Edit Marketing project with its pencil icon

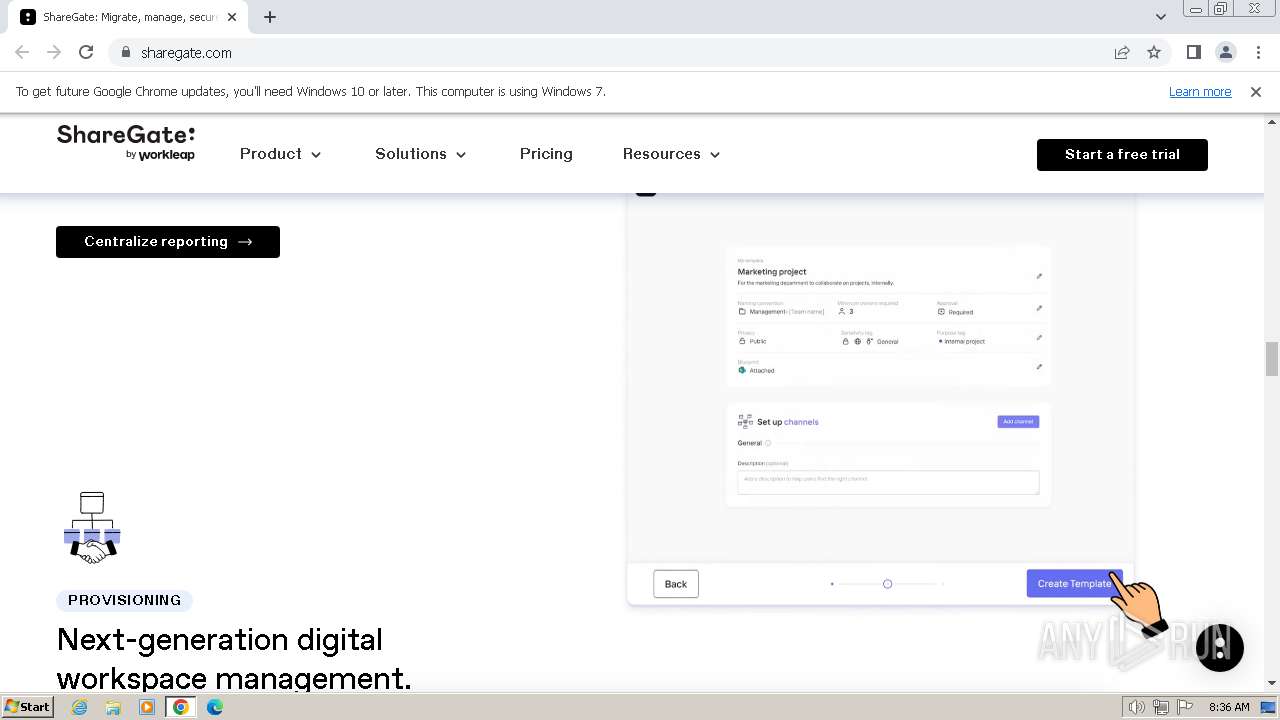click(1039, 277)
